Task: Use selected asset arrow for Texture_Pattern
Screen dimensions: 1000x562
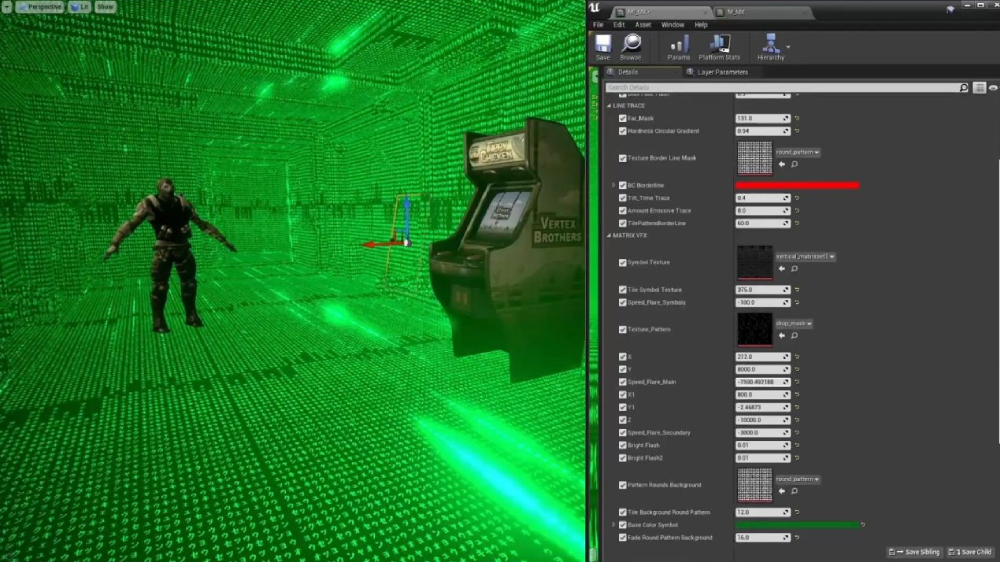Action: (x=782, y=336)
